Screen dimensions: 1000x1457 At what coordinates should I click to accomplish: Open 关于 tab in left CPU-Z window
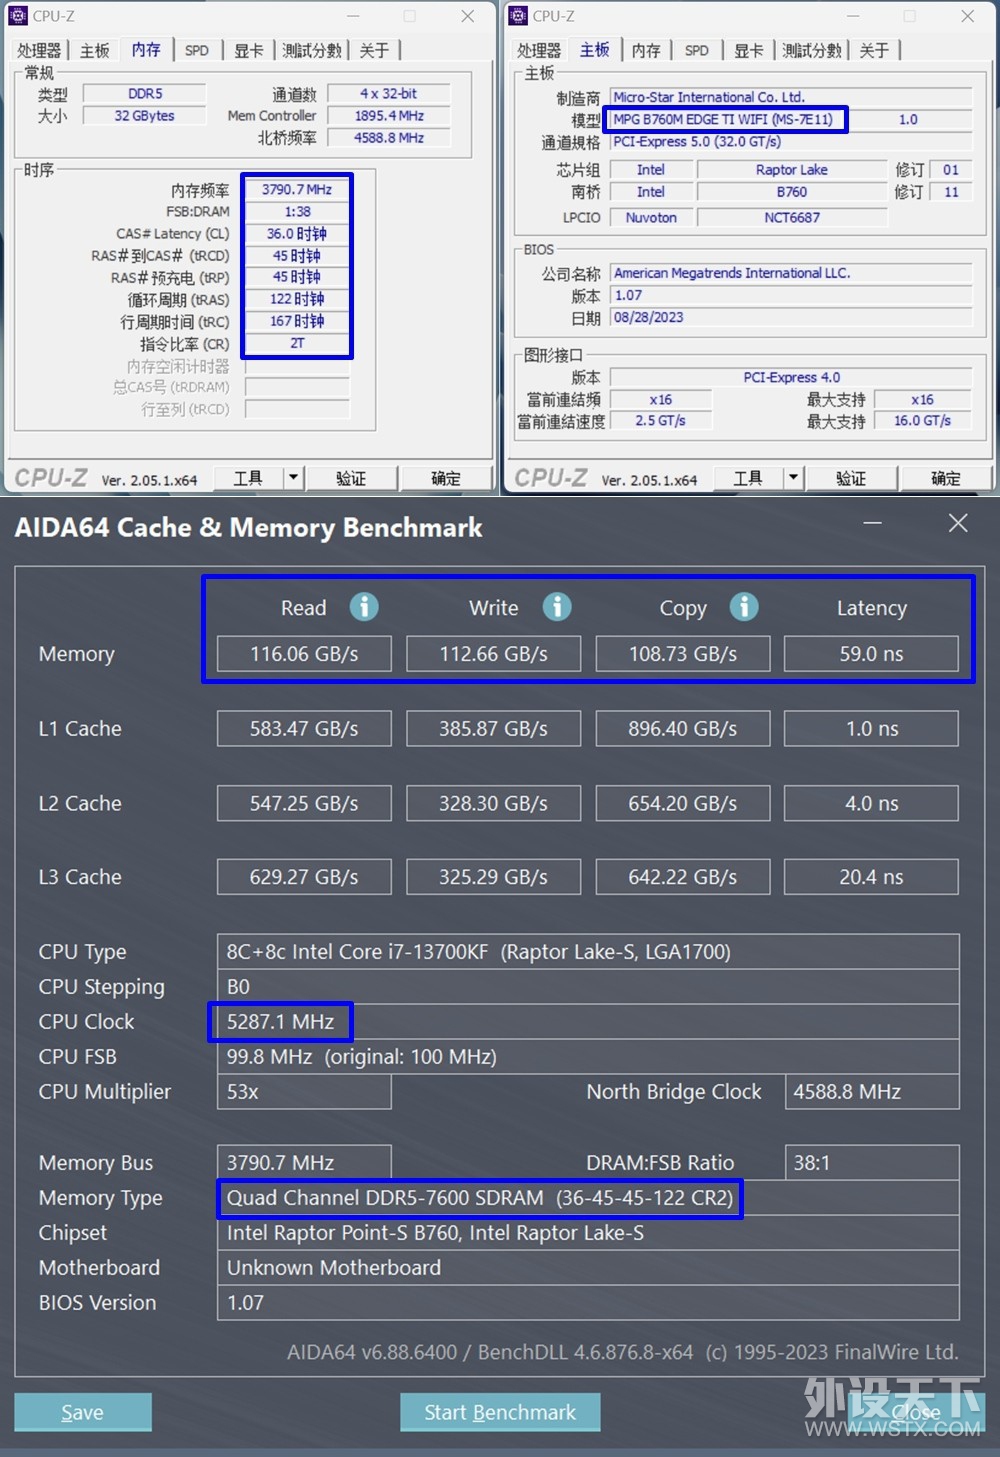[x=374, y=50]
